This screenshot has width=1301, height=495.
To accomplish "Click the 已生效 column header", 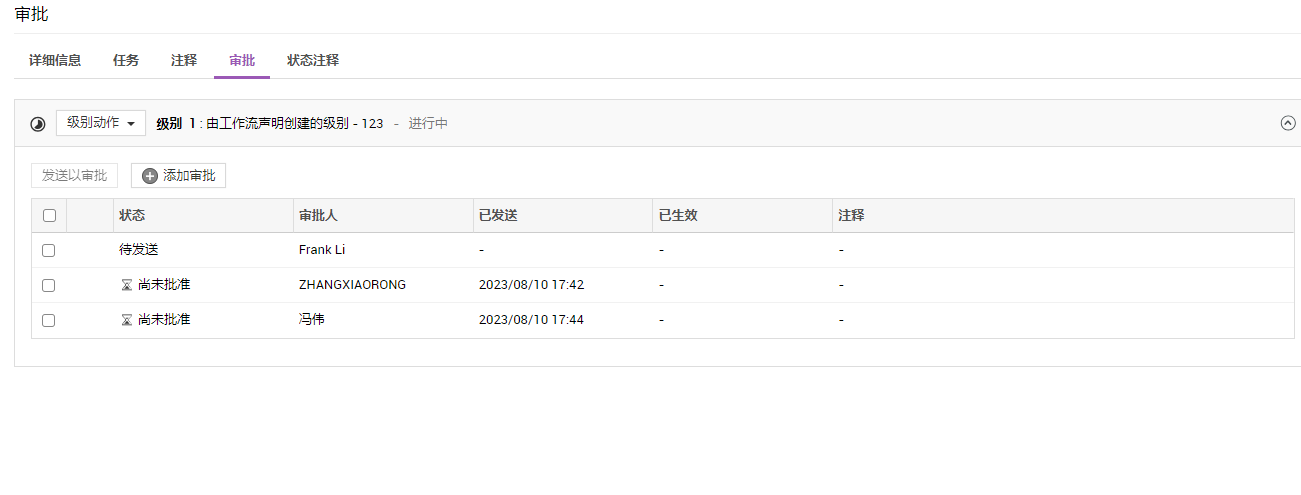I will click(678, 216).
